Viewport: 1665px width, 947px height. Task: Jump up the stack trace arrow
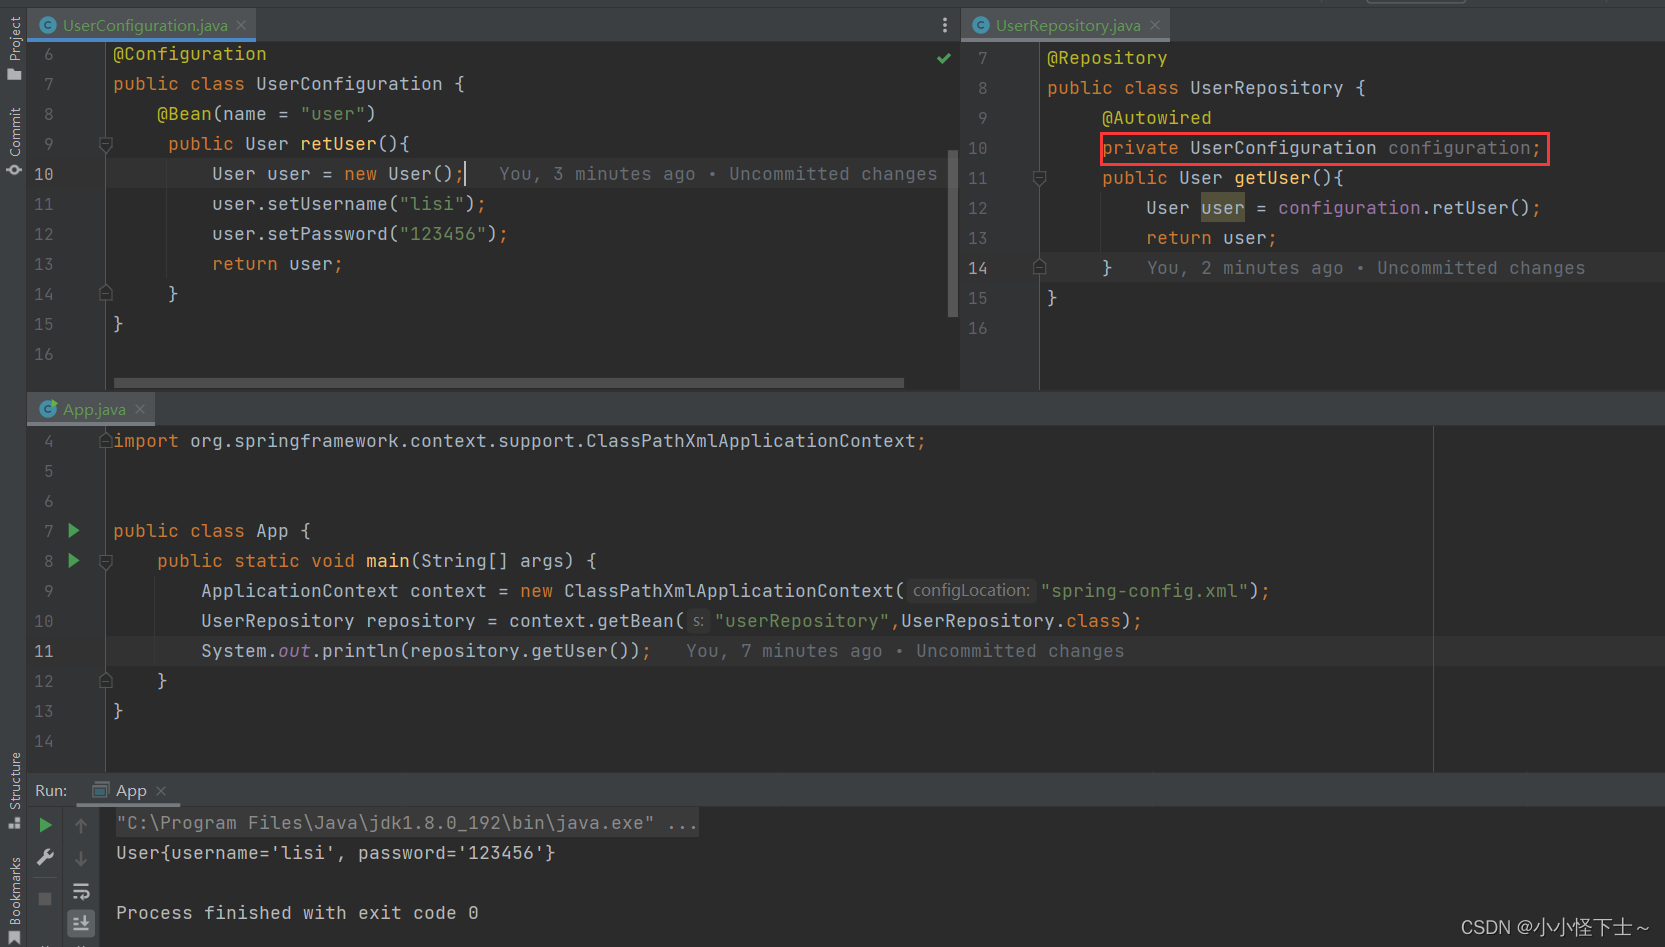[x=81, y=825]
